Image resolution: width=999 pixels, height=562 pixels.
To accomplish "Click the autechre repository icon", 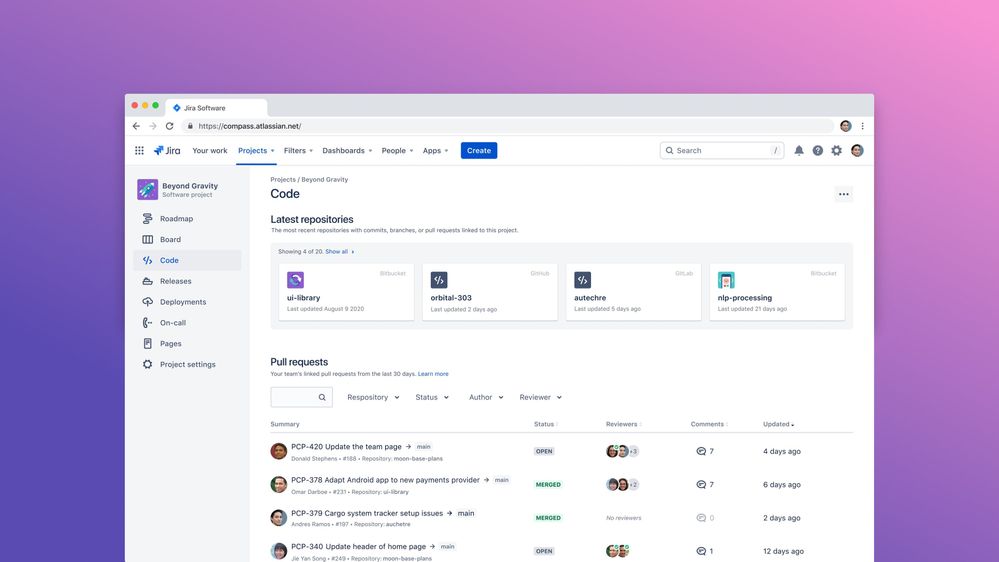I will pos(582,280).
